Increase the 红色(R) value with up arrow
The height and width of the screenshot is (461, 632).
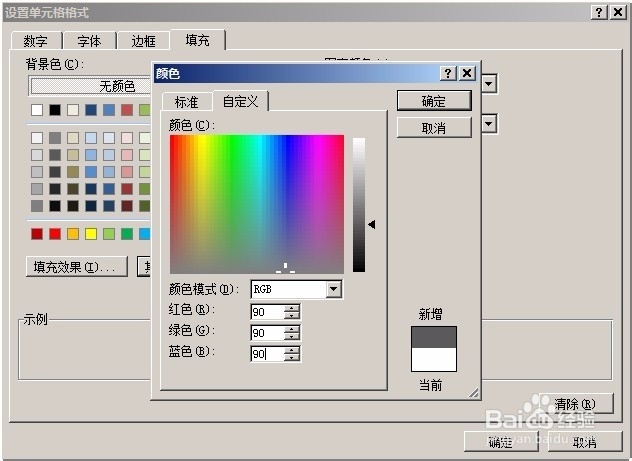coord(291,308)
